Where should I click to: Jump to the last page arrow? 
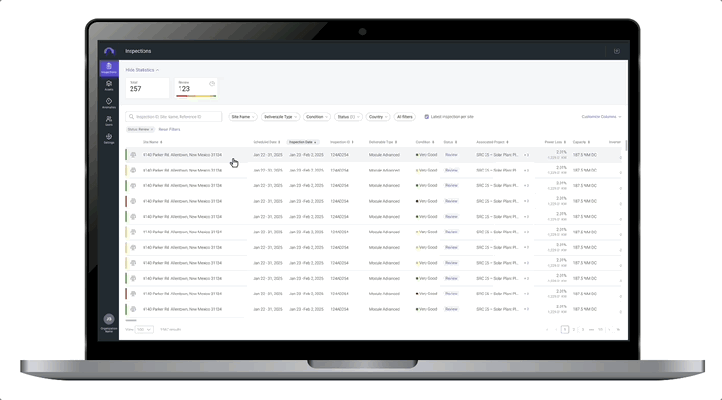pyautogui.click(x=618, y=330)
